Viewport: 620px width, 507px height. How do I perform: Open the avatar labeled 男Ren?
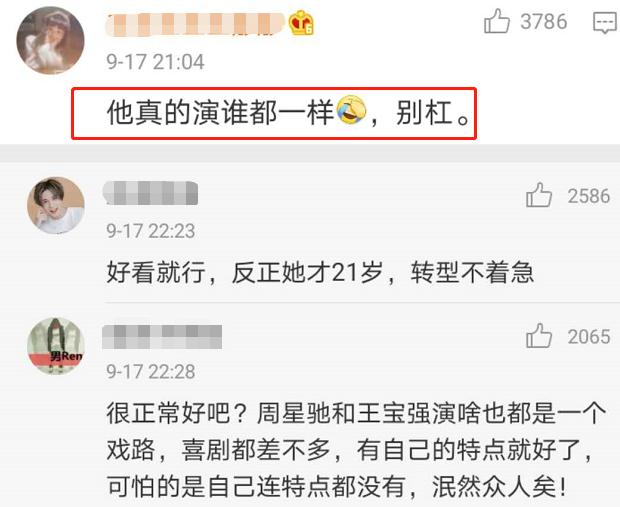pos(56,346)
